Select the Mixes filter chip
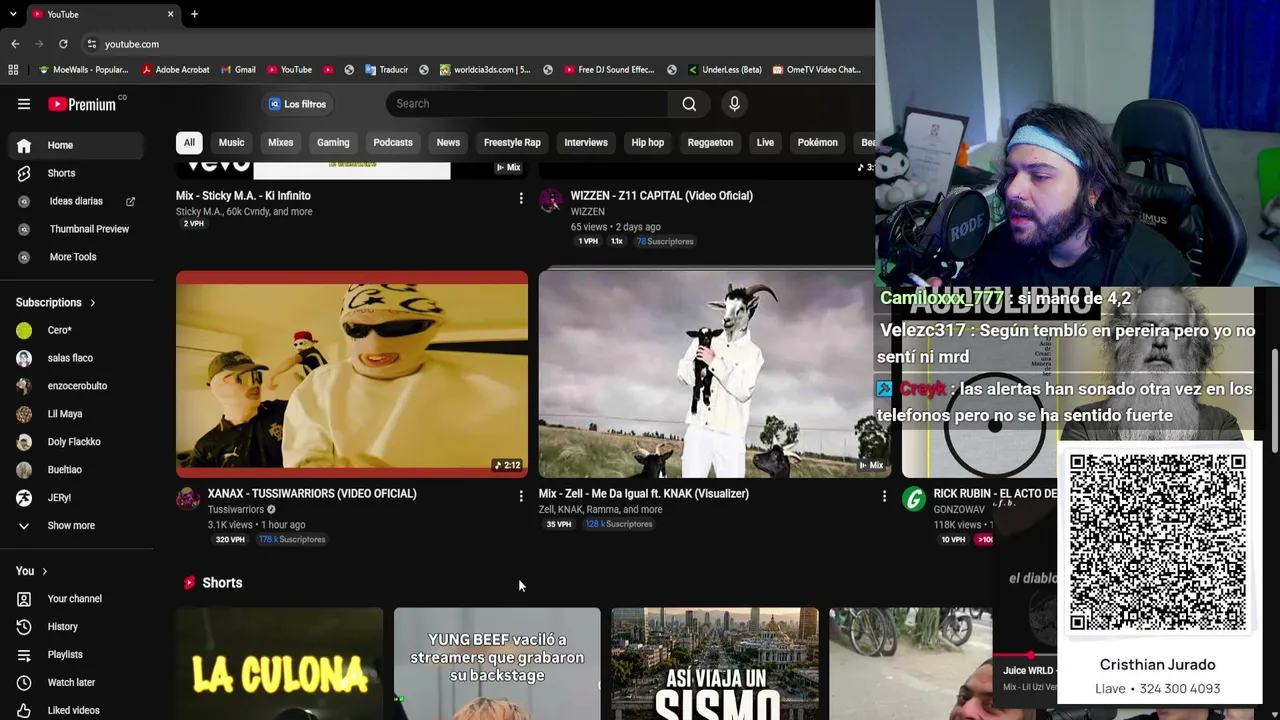This screenshot has height=720, width=1280. (x=281, y=142)
